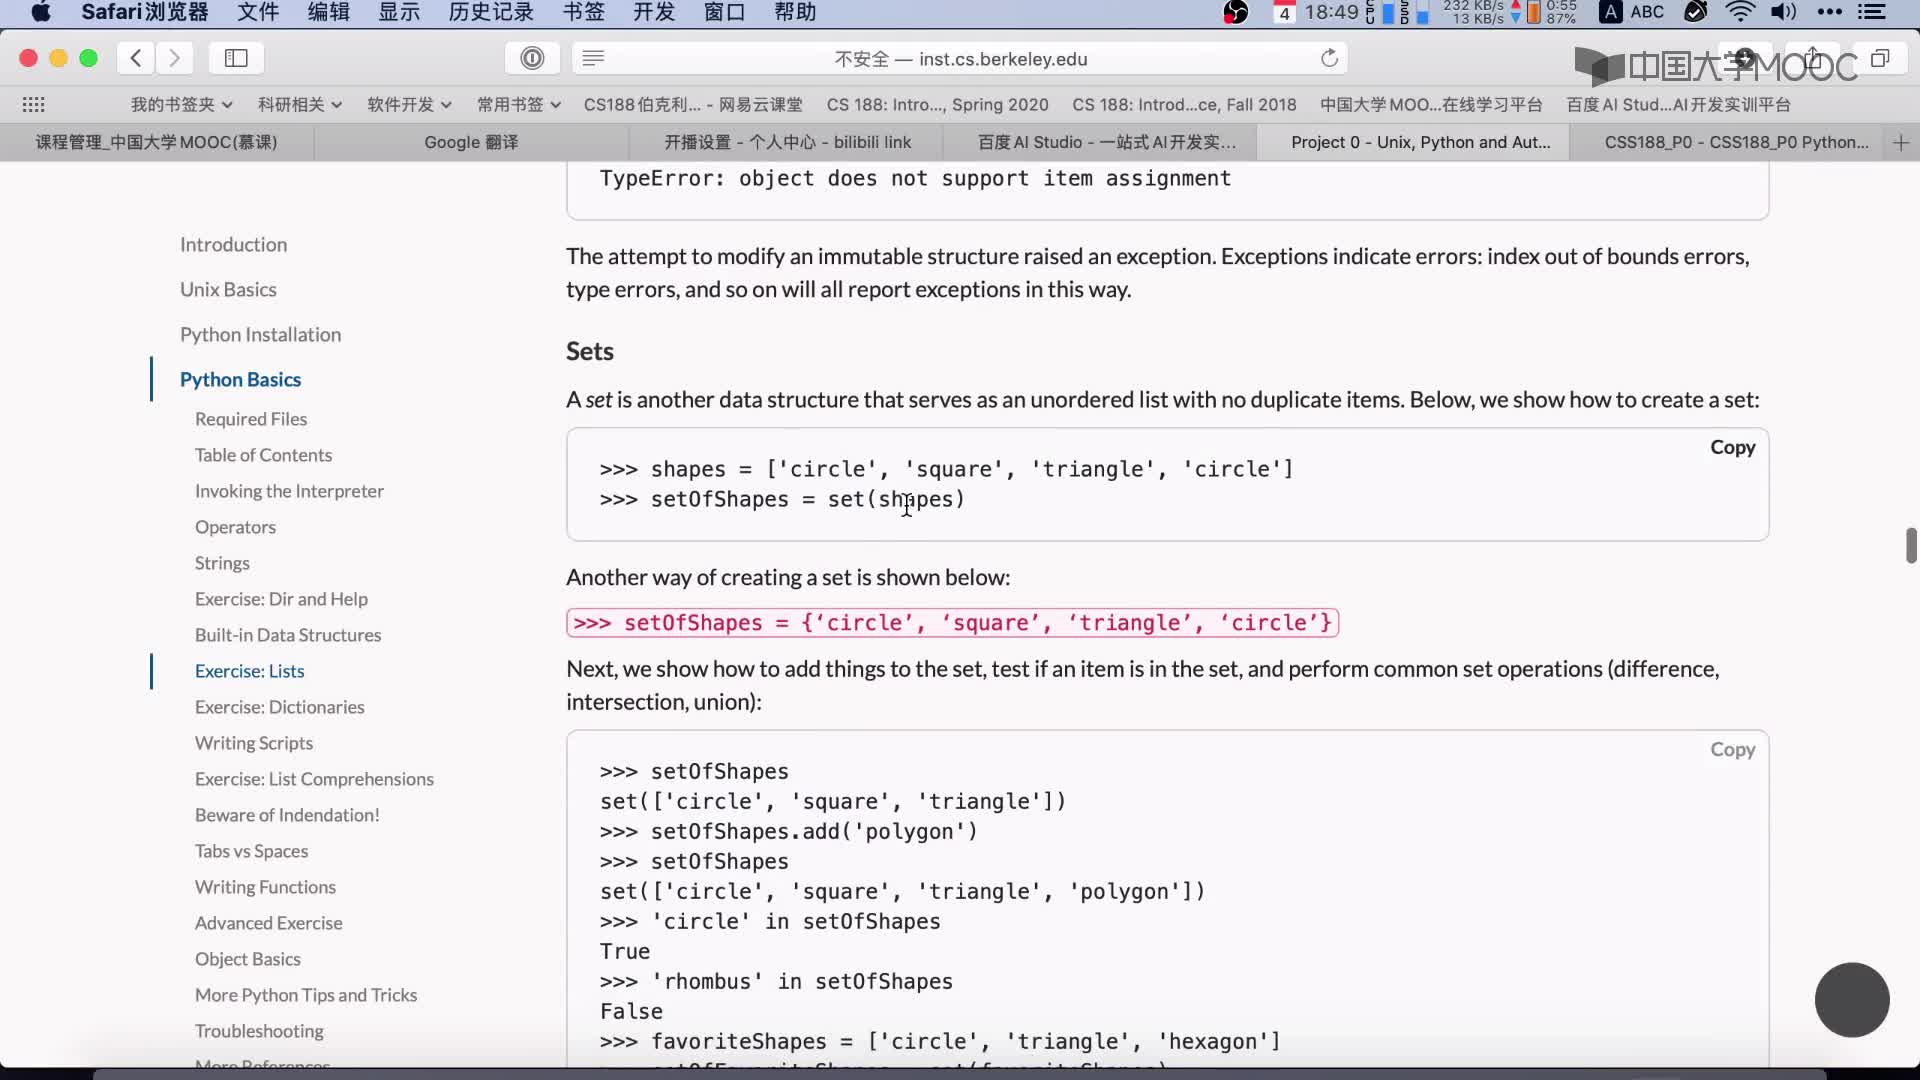Screen dimensions: 1920x1080
Task: Click the three-dots menu bar icon
Action: 1829,12
